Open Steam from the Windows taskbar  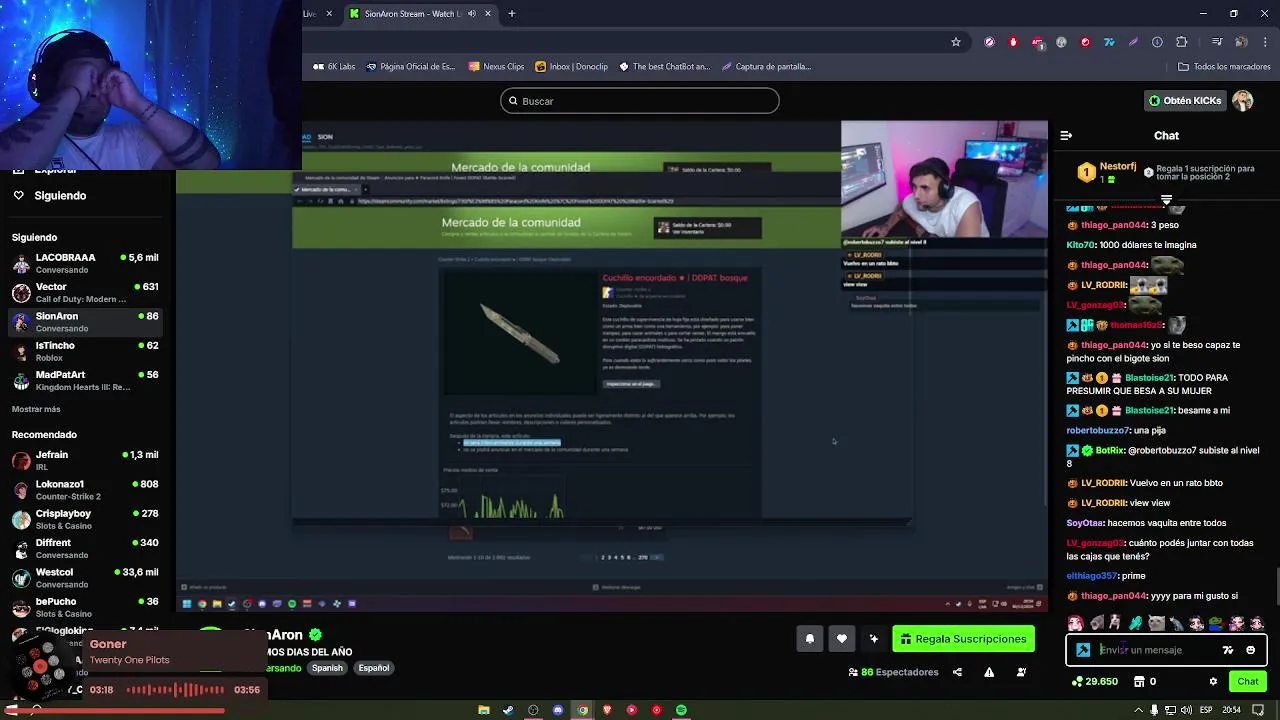[508, 710]
